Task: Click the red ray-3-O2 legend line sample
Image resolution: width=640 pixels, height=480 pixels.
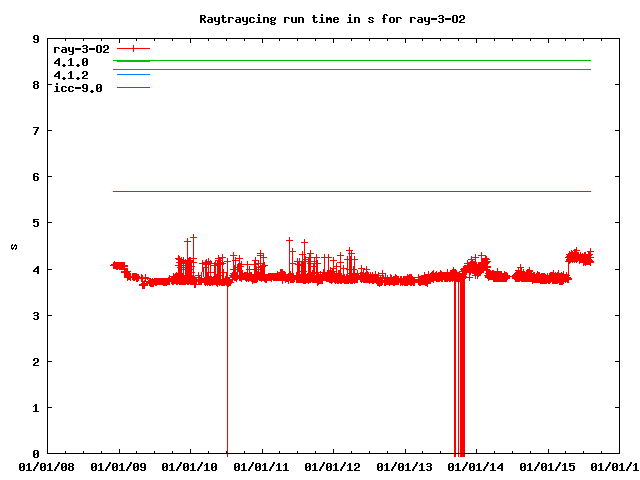Action: point(132,48)
